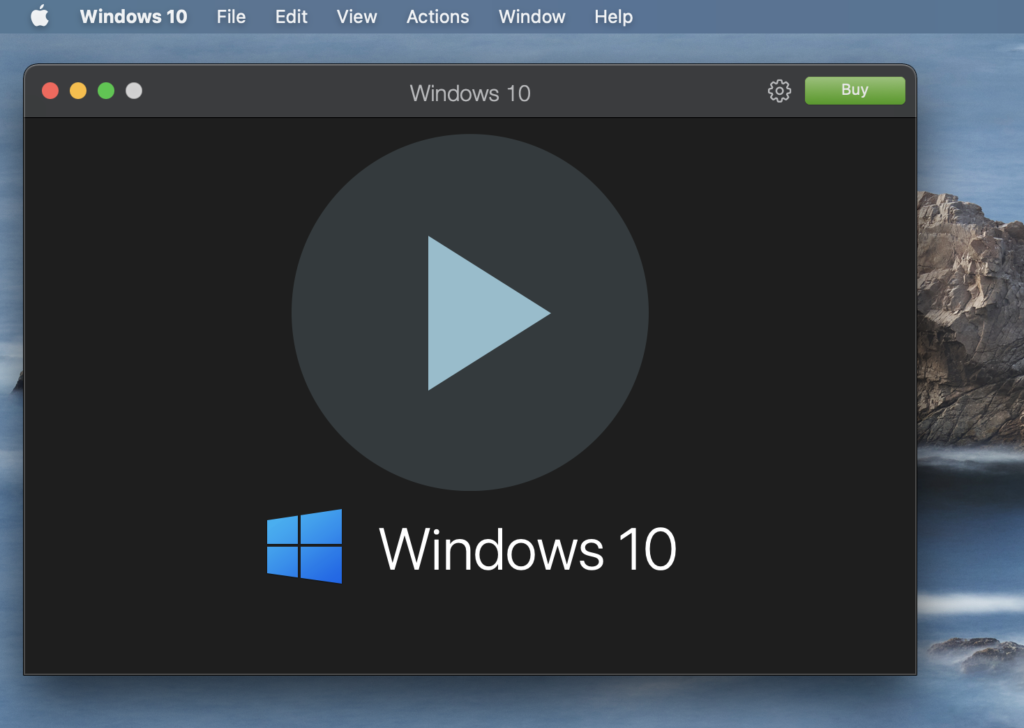The height and width of the screenshot is (728, 1024).
Task: Open the Apple menu
Action: [40, 16]
